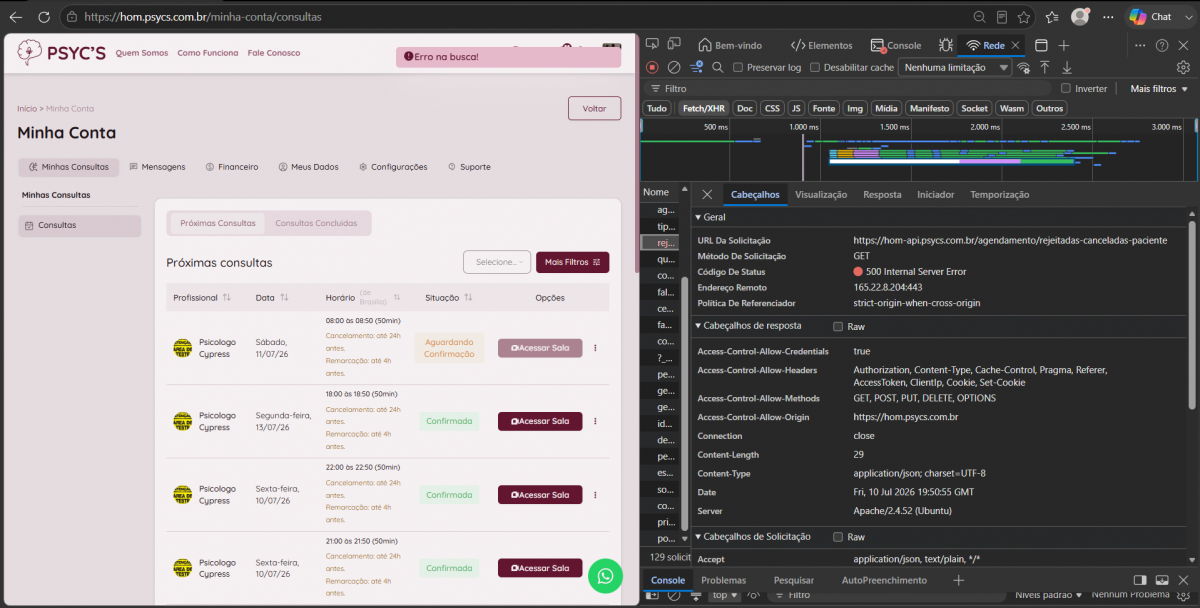
Task: Click the Voltar button
Action: click(x=594, y=108)
